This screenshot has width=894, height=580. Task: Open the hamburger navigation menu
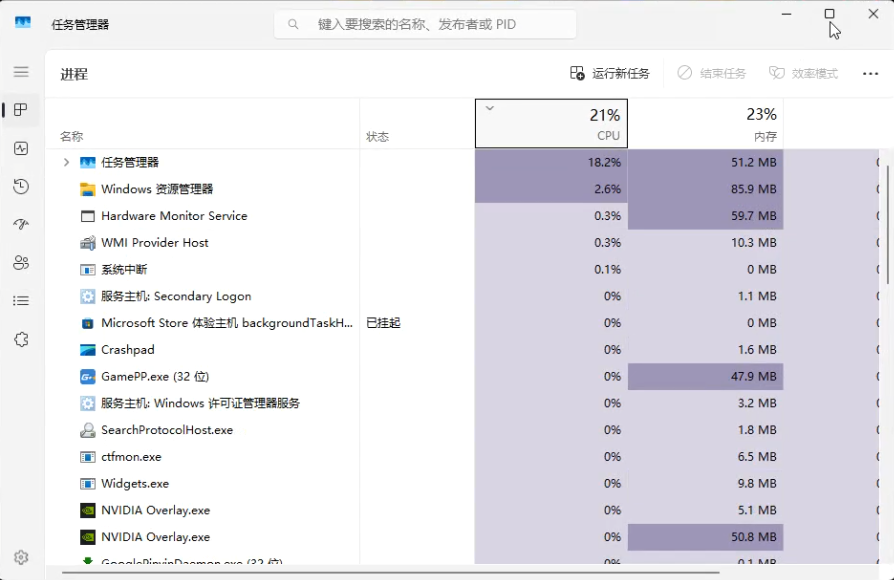[x=21, y=71]
